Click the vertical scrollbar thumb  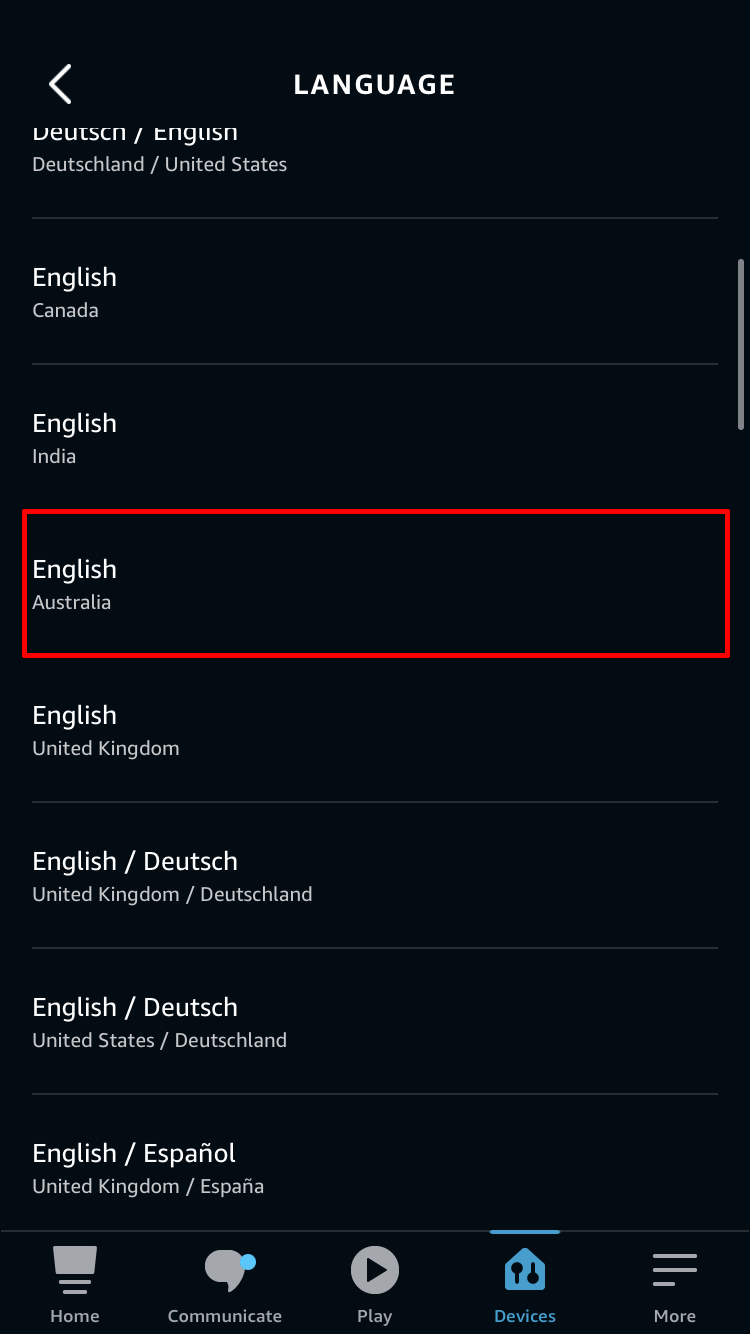click(x=741, y=344)
